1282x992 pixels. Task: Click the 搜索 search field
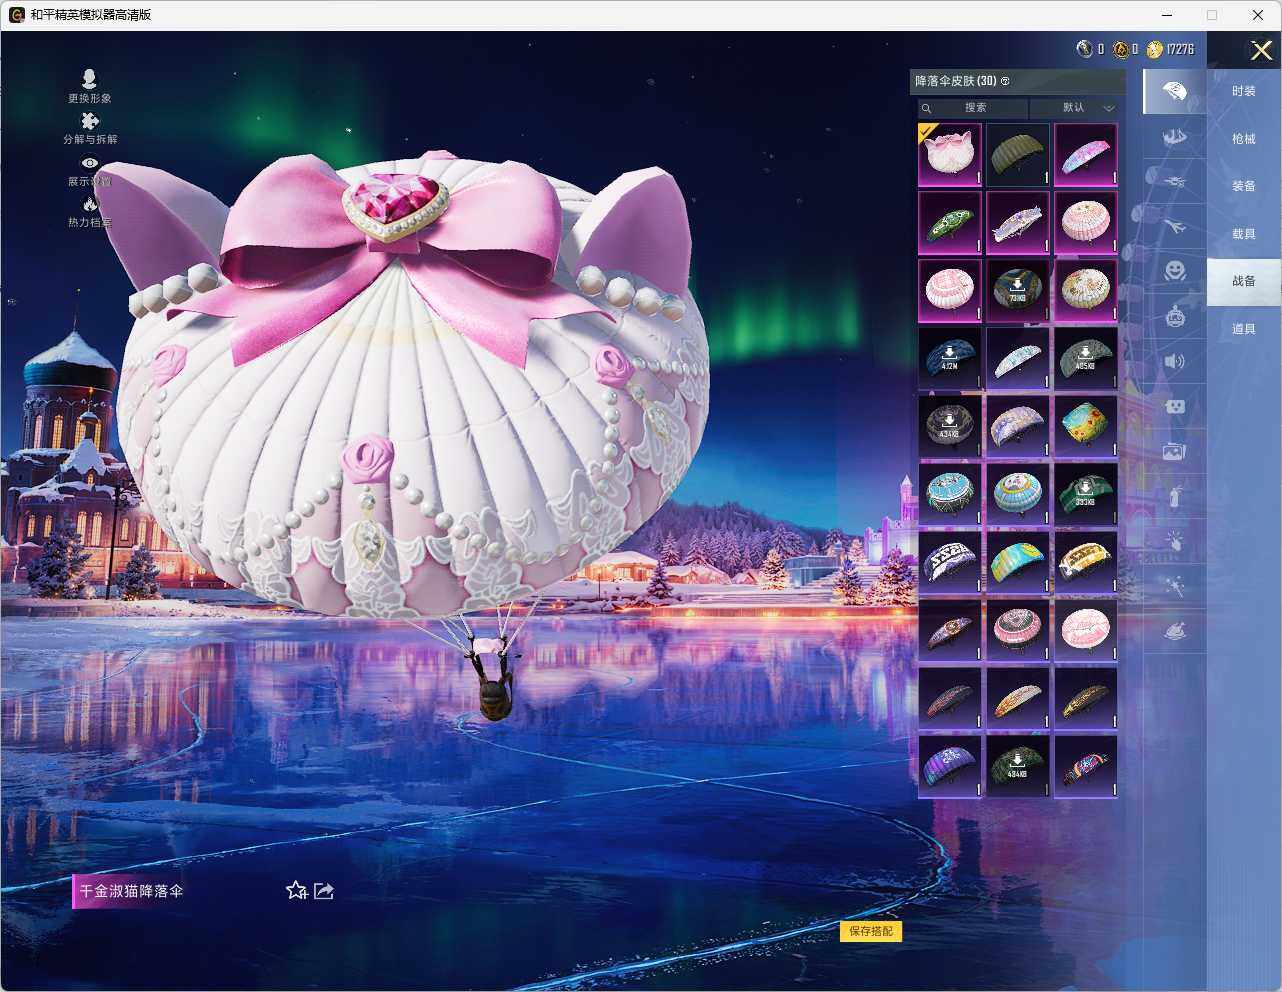point(974,108)
